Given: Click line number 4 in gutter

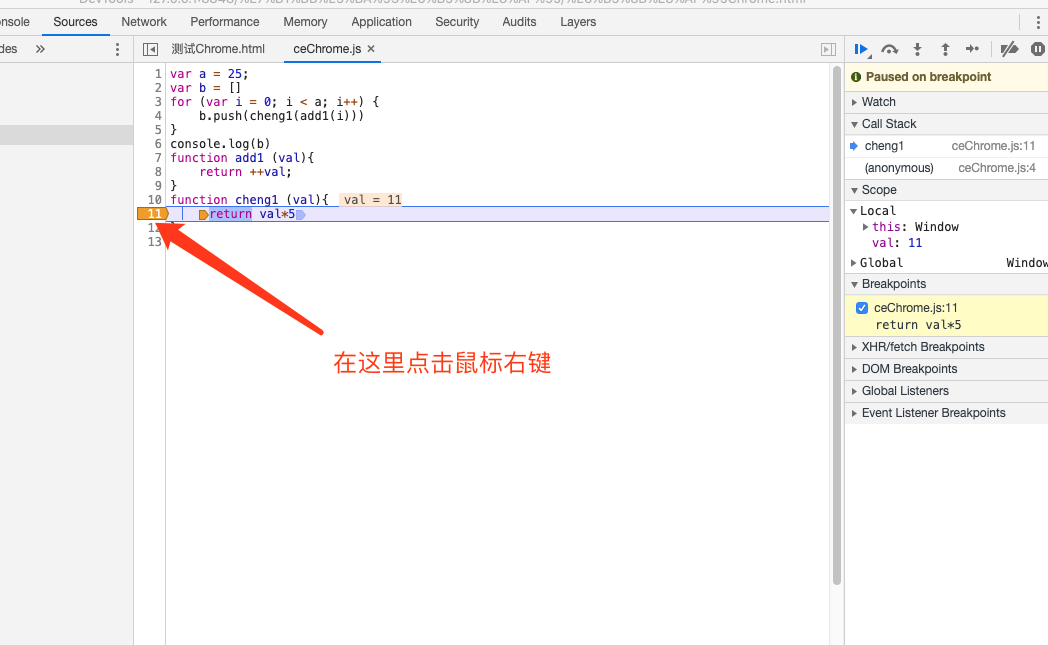Looking at the screenshot, I should click(x=158, y=116).
